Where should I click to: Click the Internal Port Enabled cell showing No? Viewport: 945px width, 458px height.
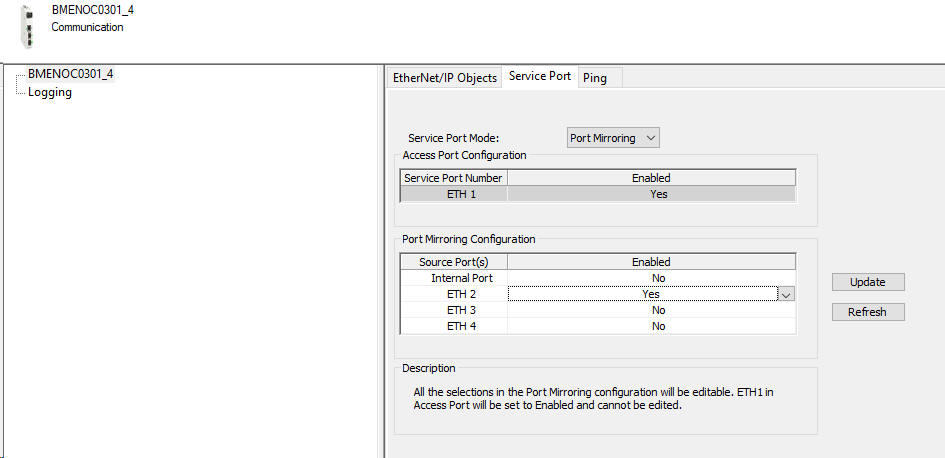pos(651,278)
